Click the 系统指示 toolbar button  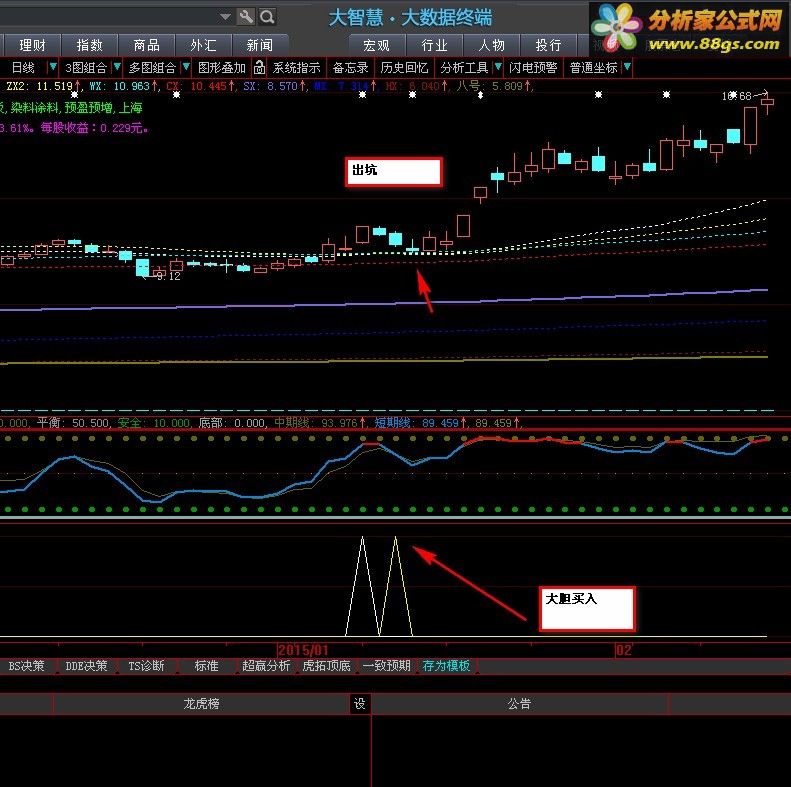pos(297,68)
